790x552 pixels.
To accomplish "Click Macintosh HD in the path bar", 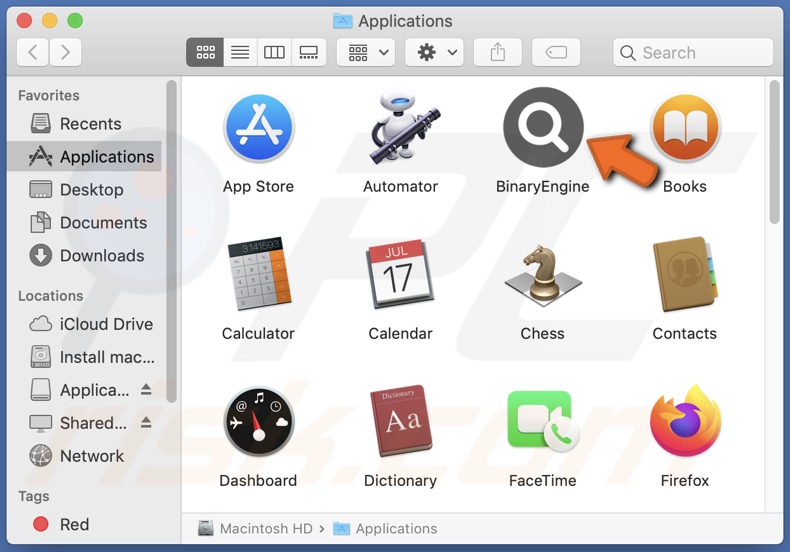I will tap(255, 528).
